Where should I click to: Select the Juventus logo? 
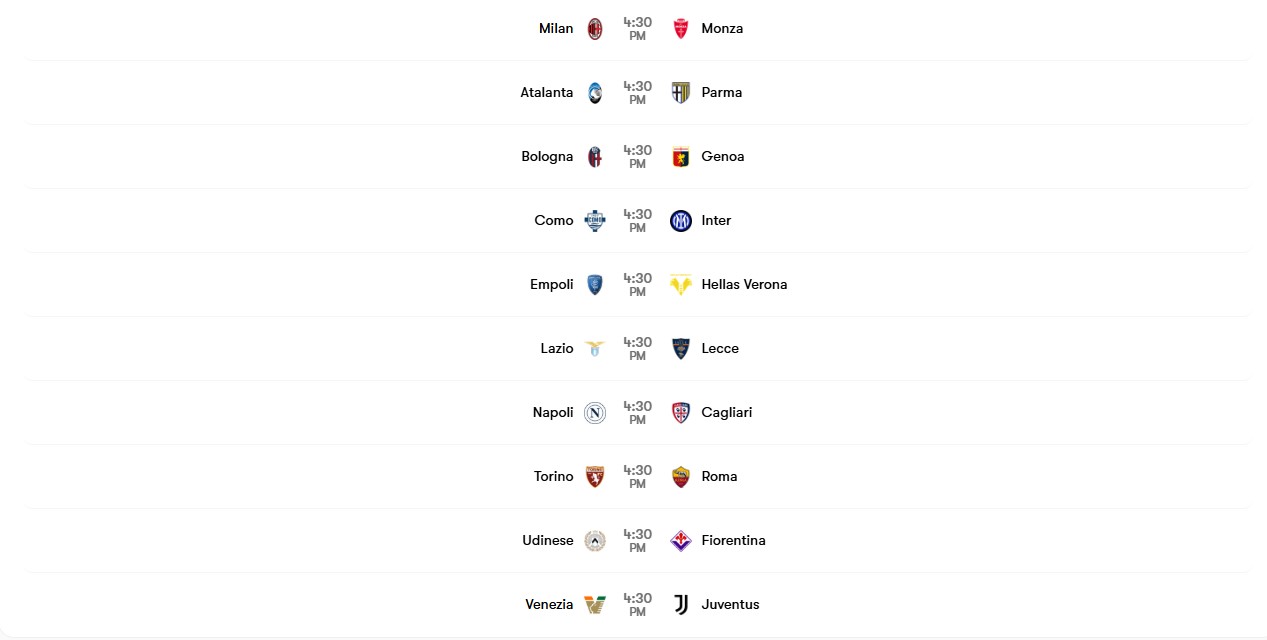(680, 604)
